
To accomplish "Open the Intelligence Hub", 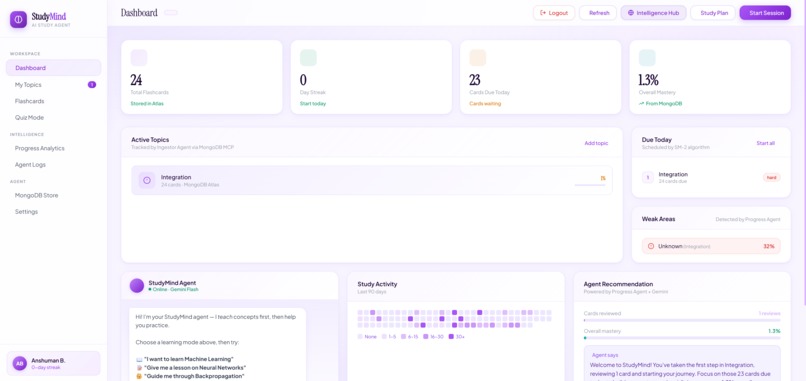I will coord(653,13).
